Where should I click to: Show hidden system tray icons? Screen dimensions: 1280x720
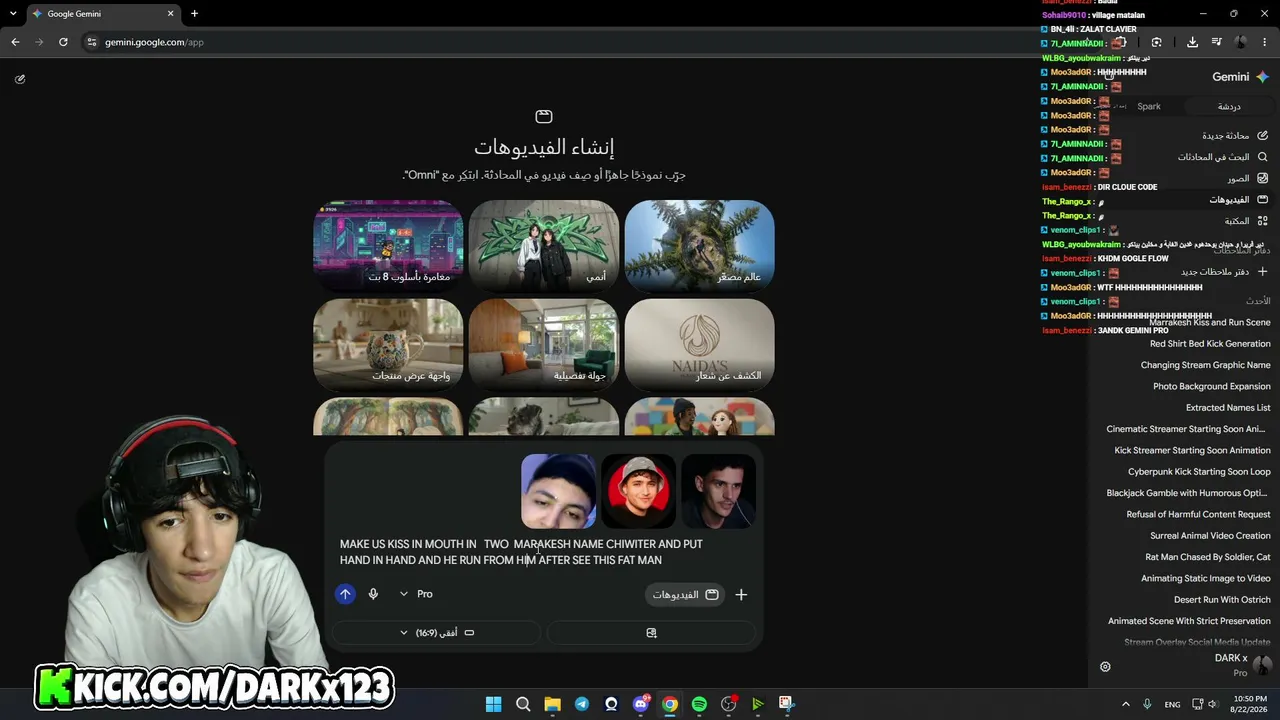(1125, 704)
